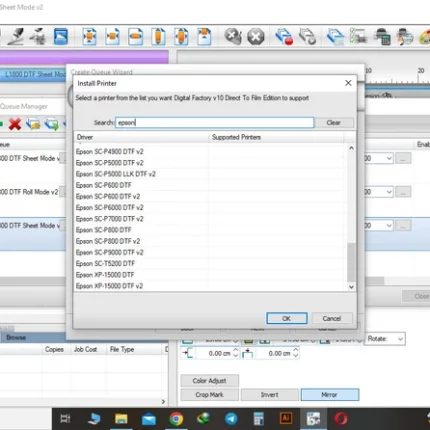Open the Opera browser on the taskbar
430x430 pixels.
(x=340, y=419)
